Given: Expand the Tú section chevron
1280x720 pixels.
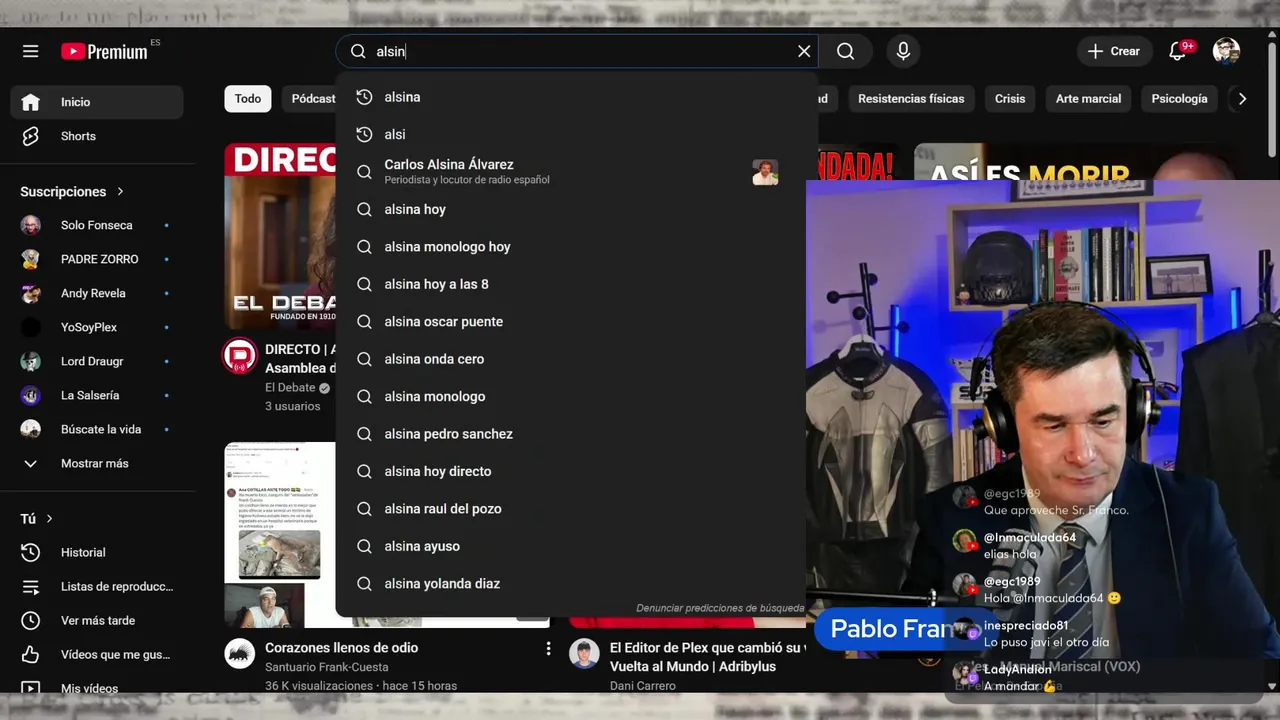Looking at the screenshot, I should 49,518.
